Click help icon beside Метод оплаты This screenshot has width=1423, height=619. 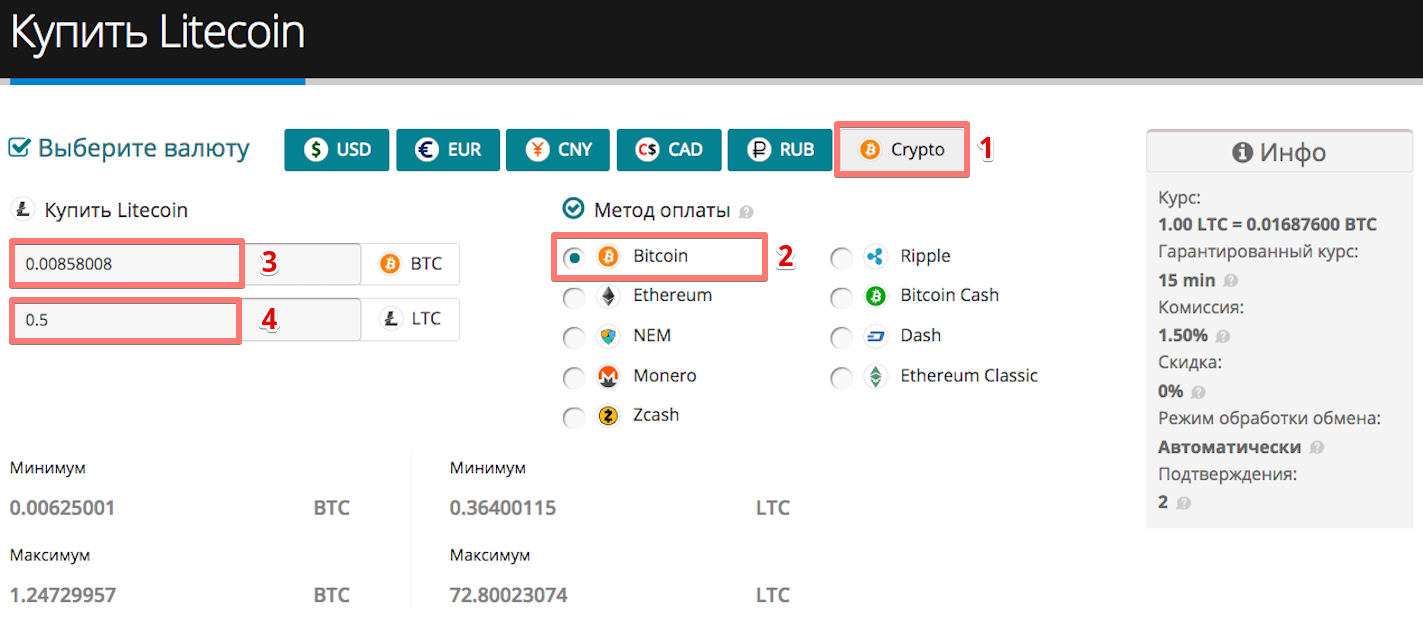click(x=745, y=212)
